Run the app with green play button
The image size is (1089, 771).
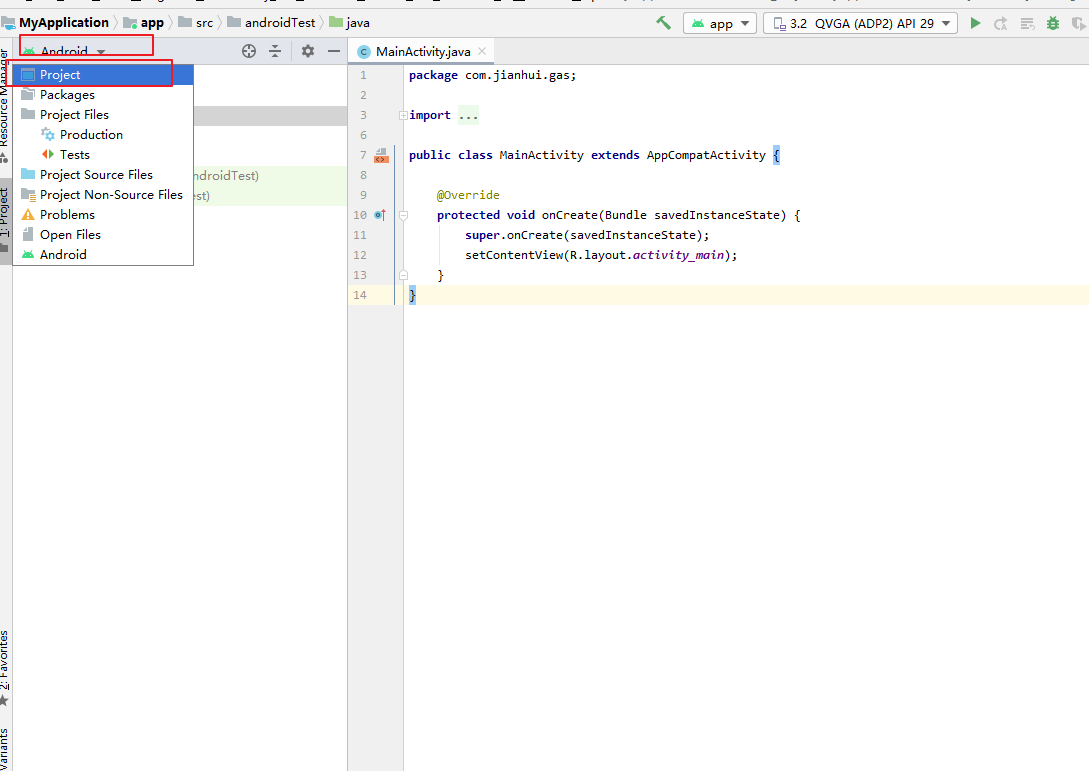pos(975,23)
